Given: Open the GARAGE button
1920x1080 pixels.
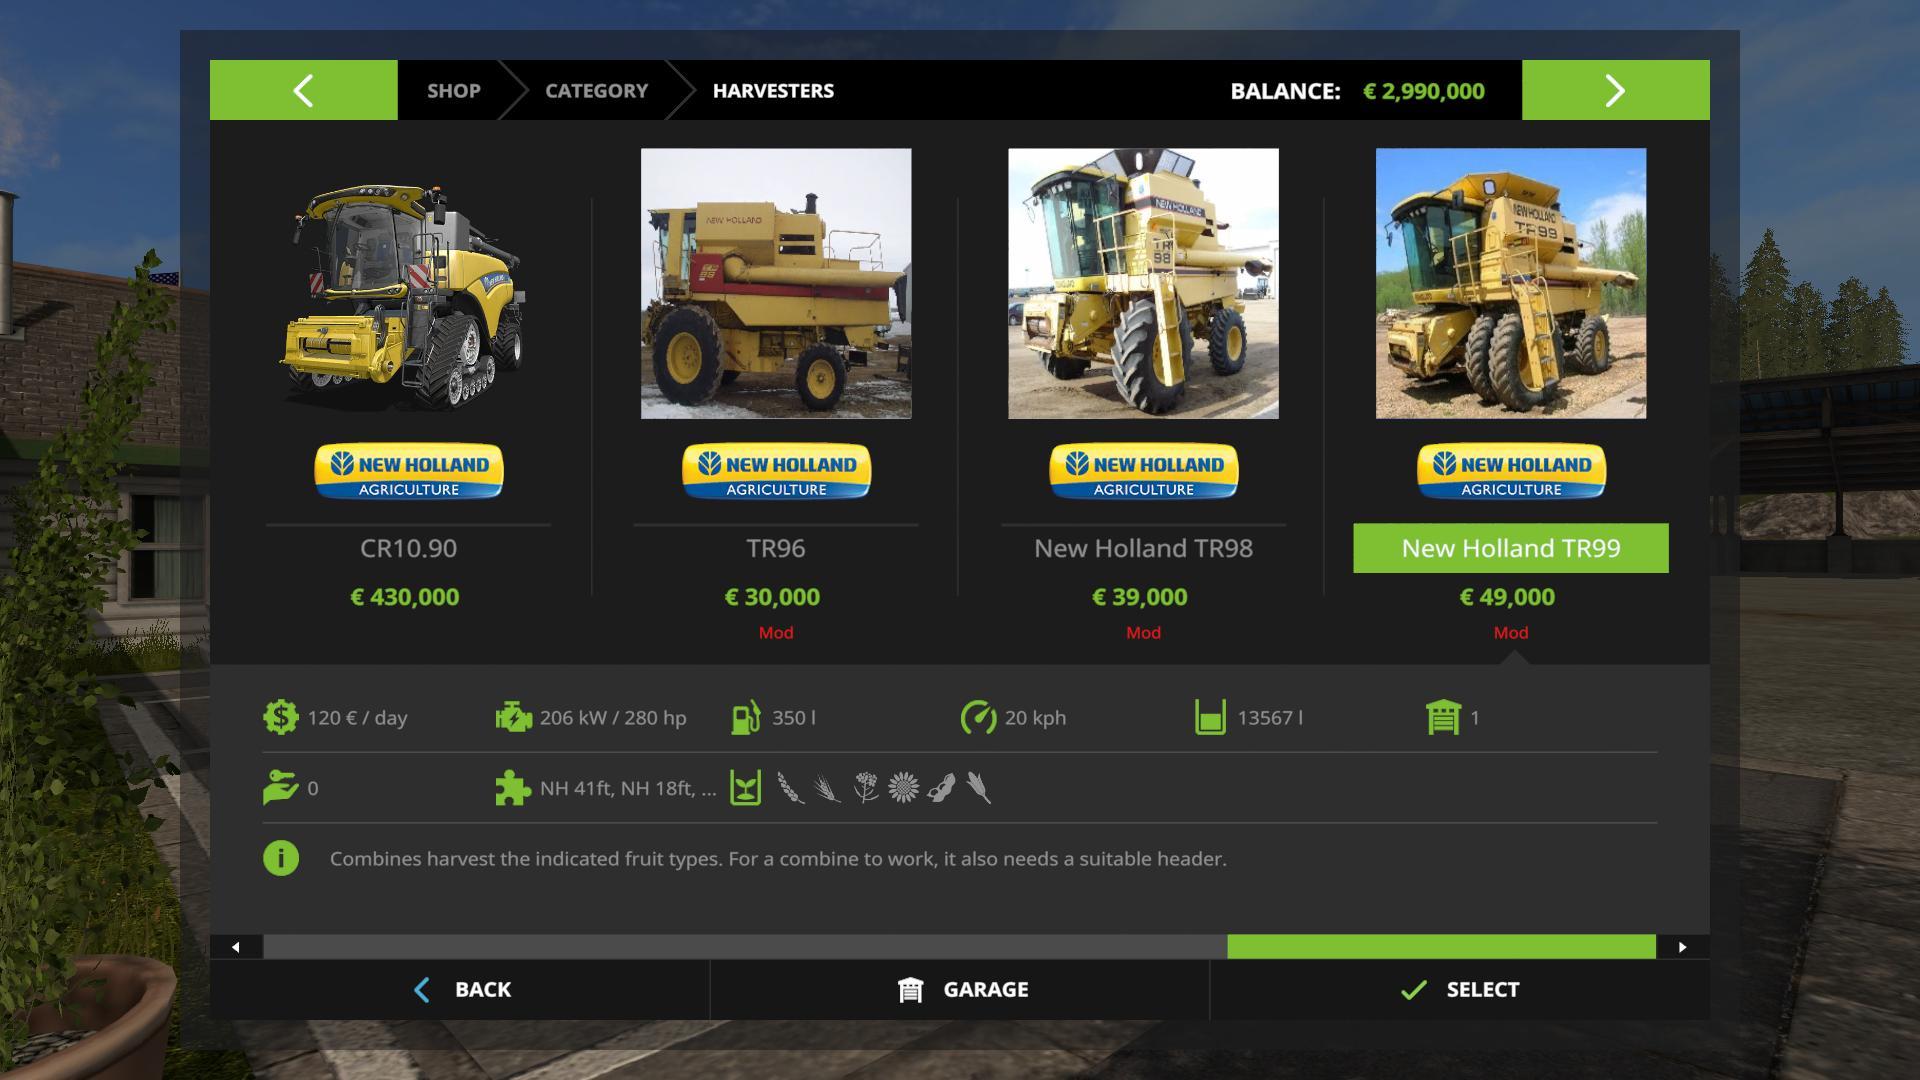Looking at the screenshot, I should (x=960, y=989).
